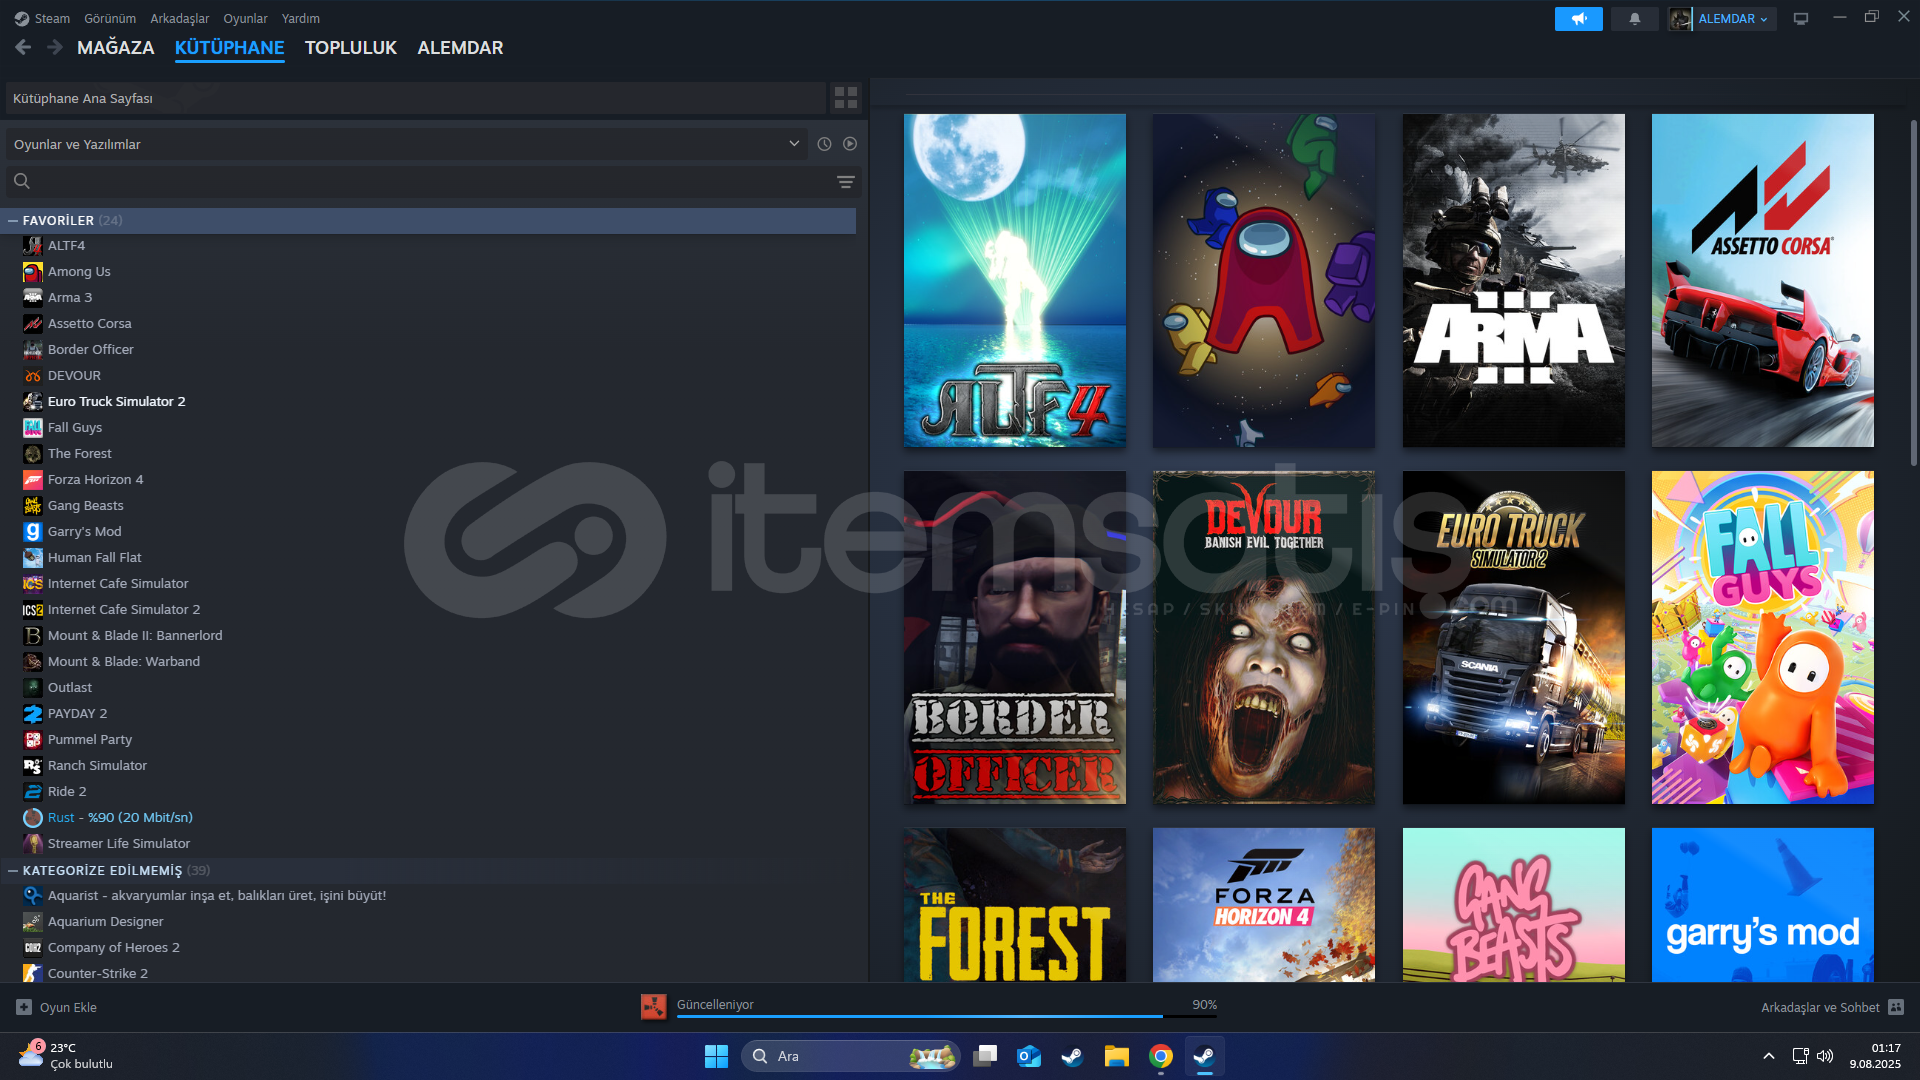This screenshot has width=1920, height=1080.
Task: Open the DEVOUR cover thumbnail
Action: 1264,637
